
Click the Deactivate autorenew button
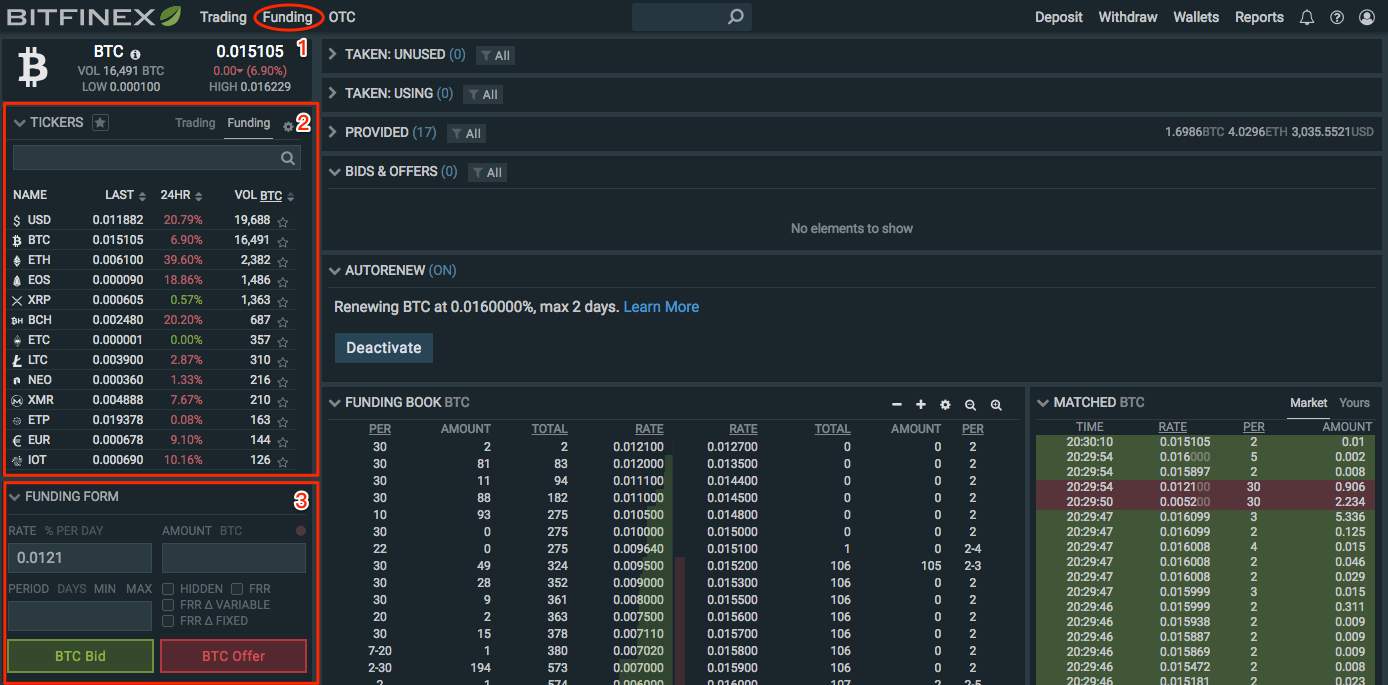[x=384, y=348]
